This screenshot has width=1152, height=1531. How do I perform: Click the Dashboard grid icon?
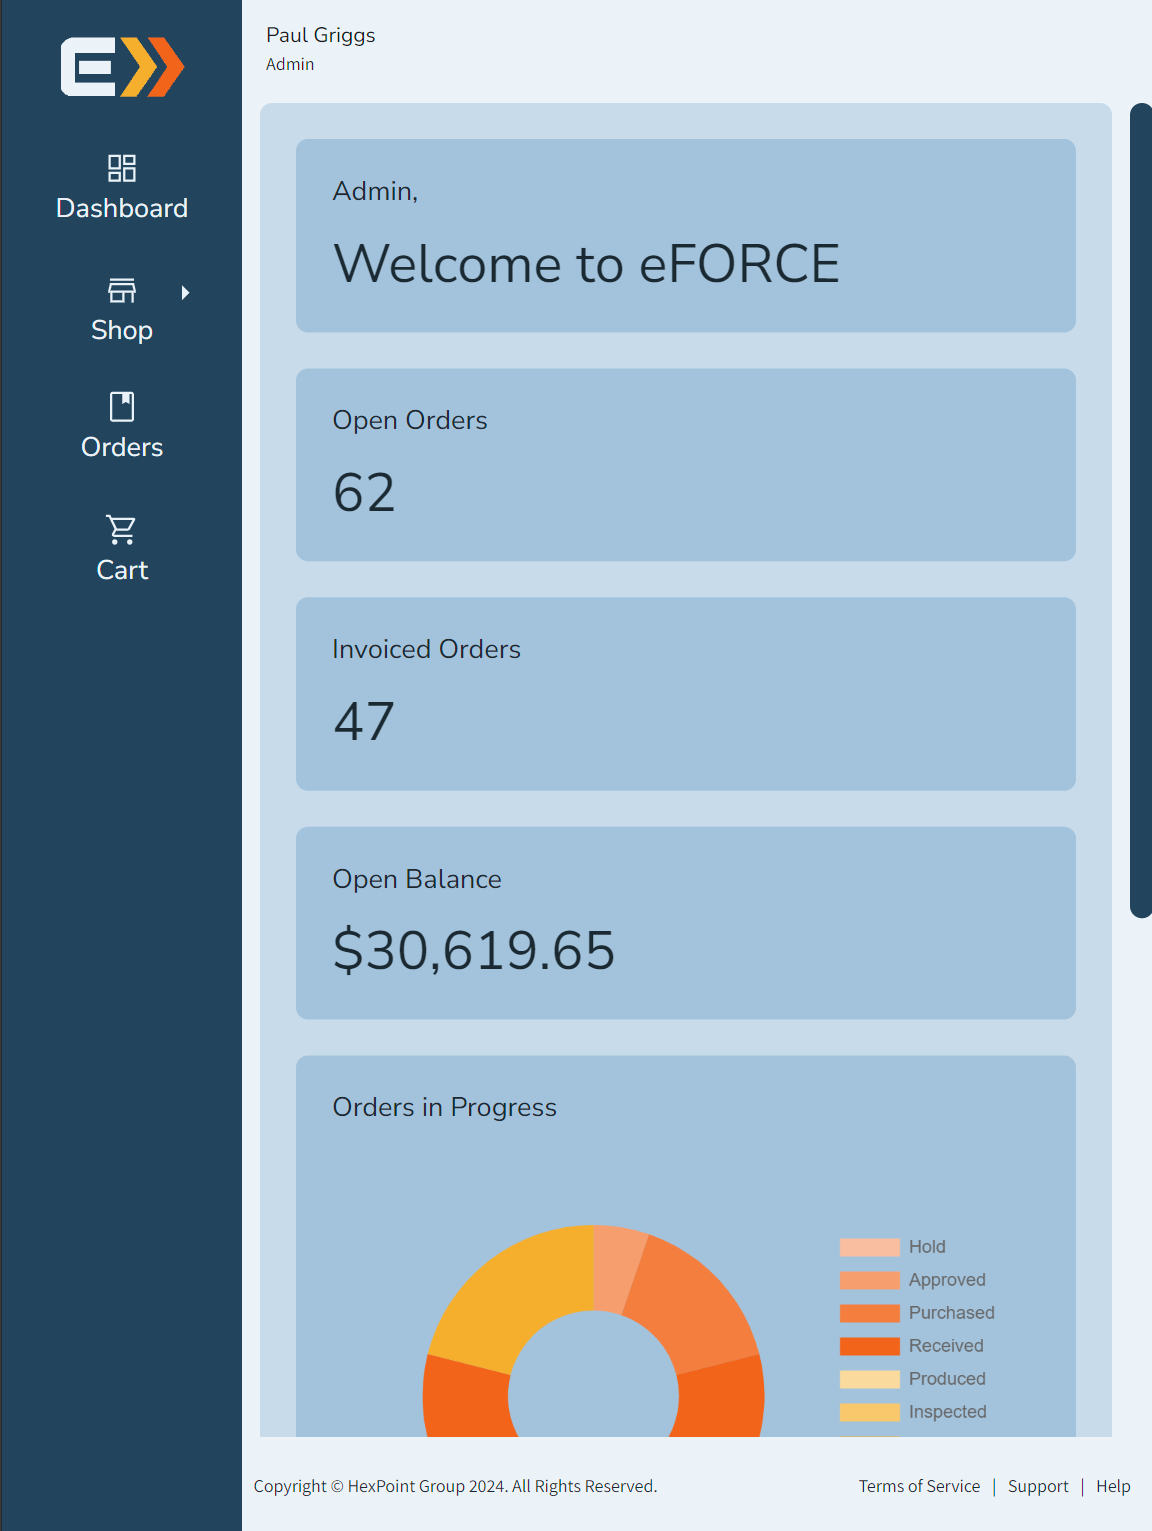122,168
